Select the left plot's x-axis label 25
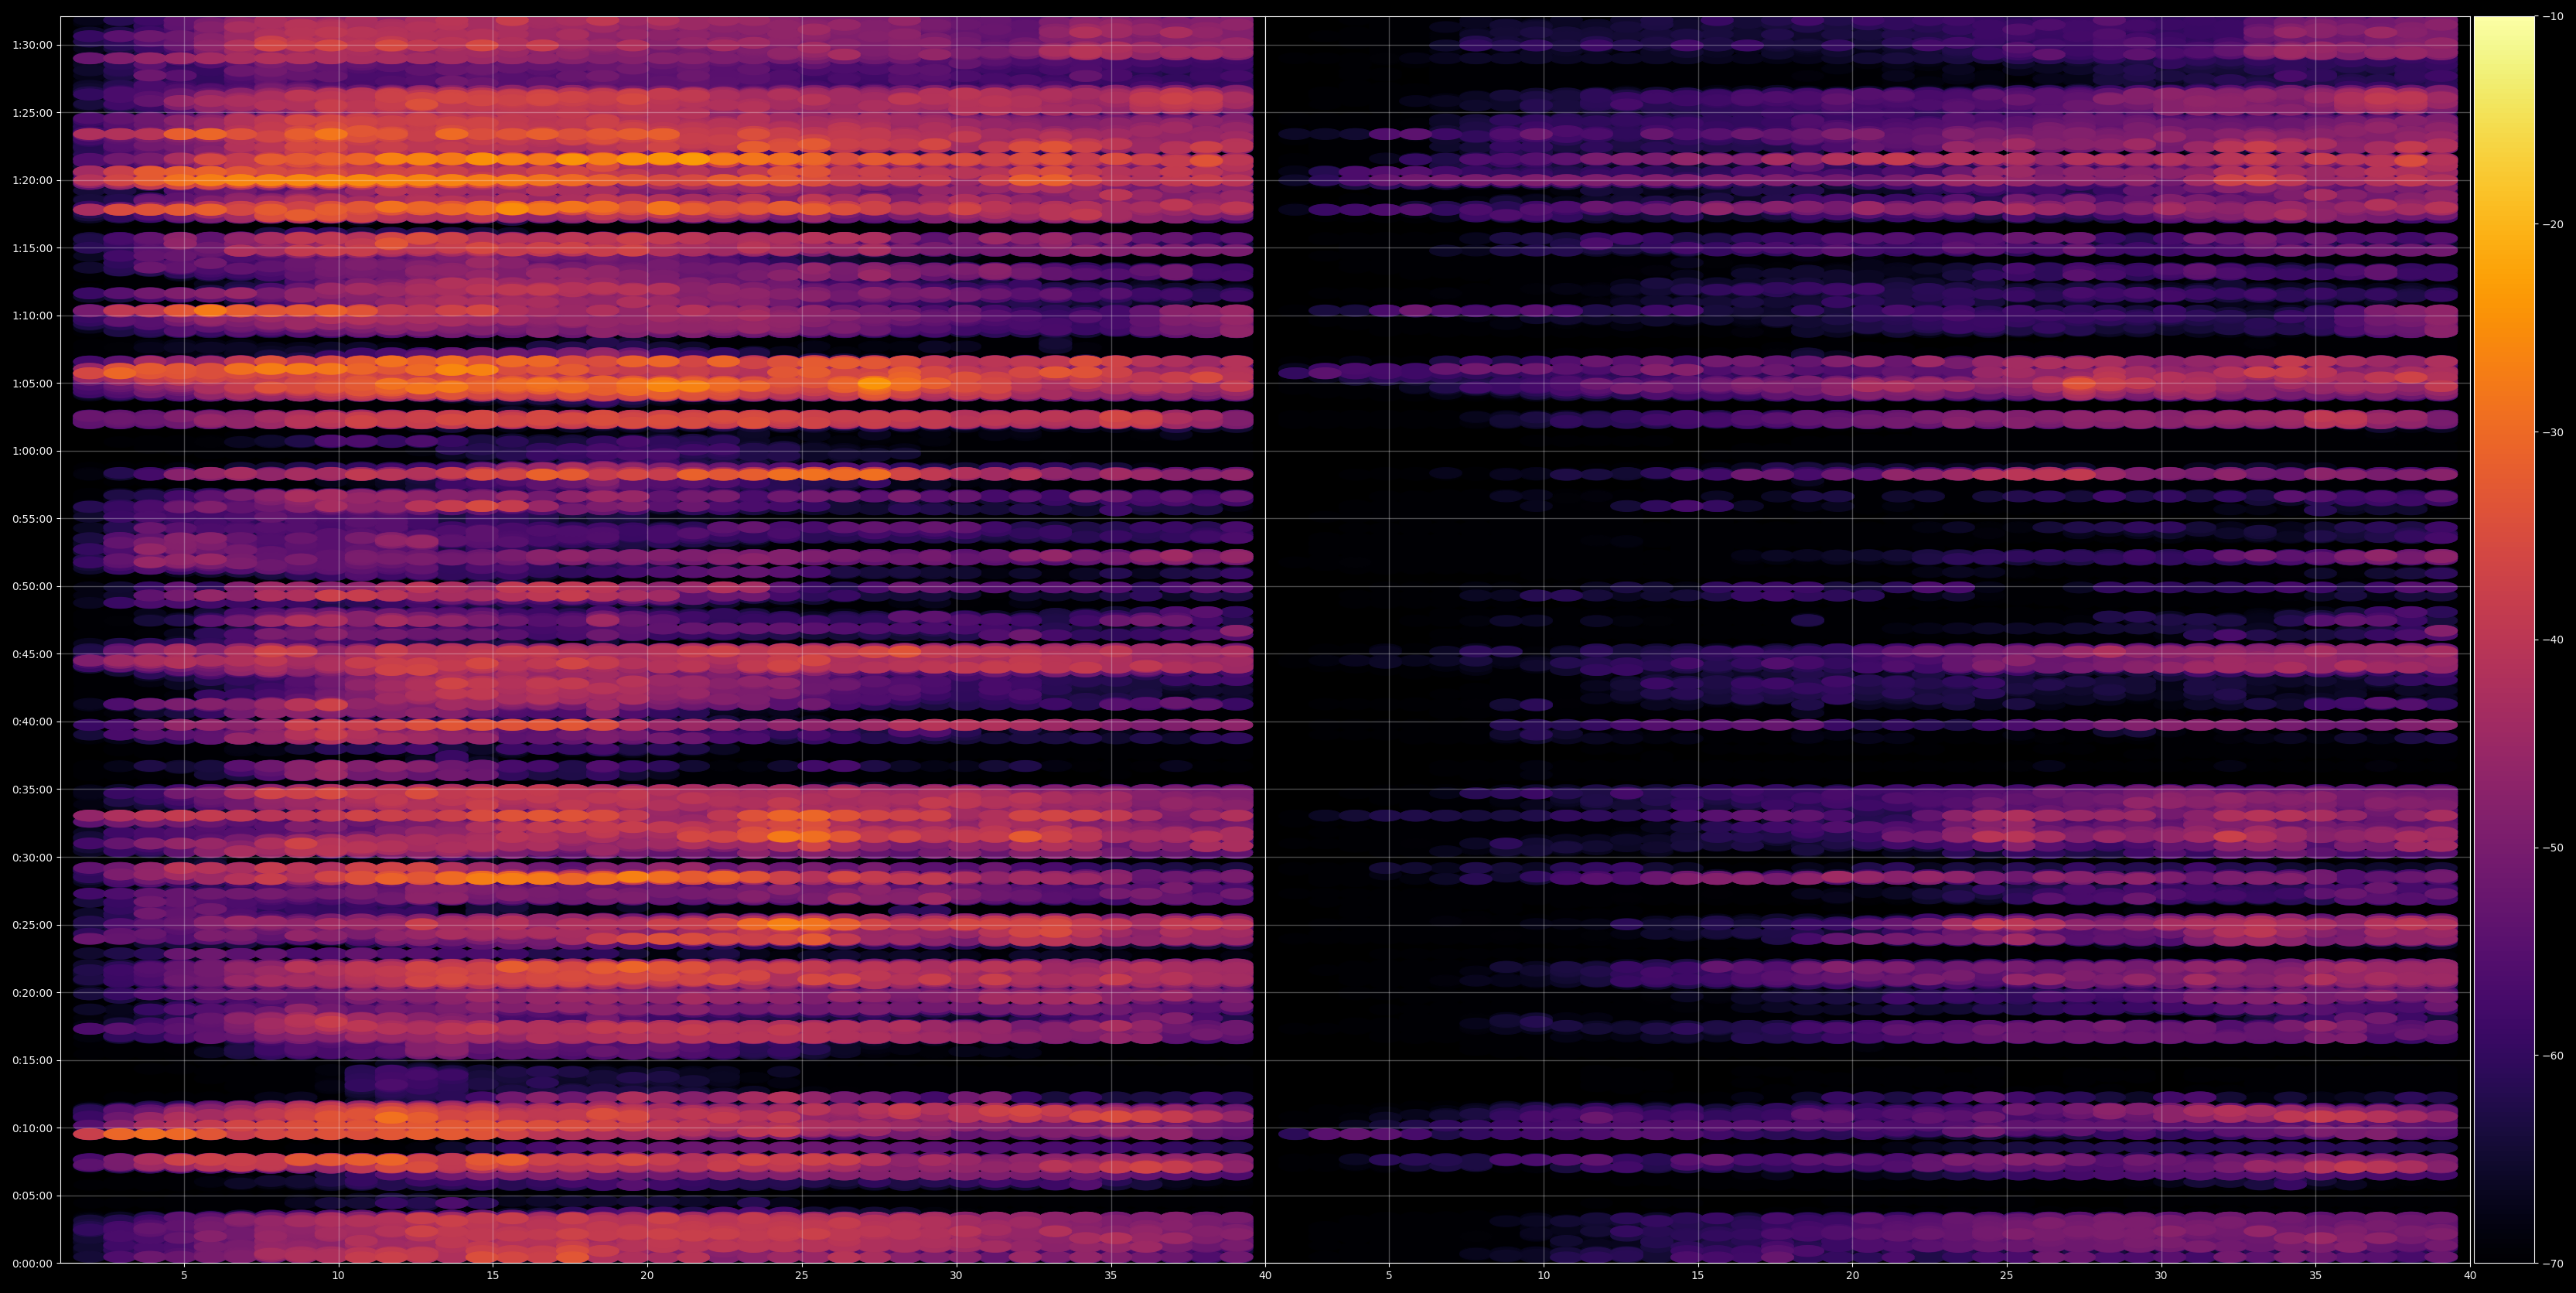Viewport: 2576px width, 1293px height. 802,1276
